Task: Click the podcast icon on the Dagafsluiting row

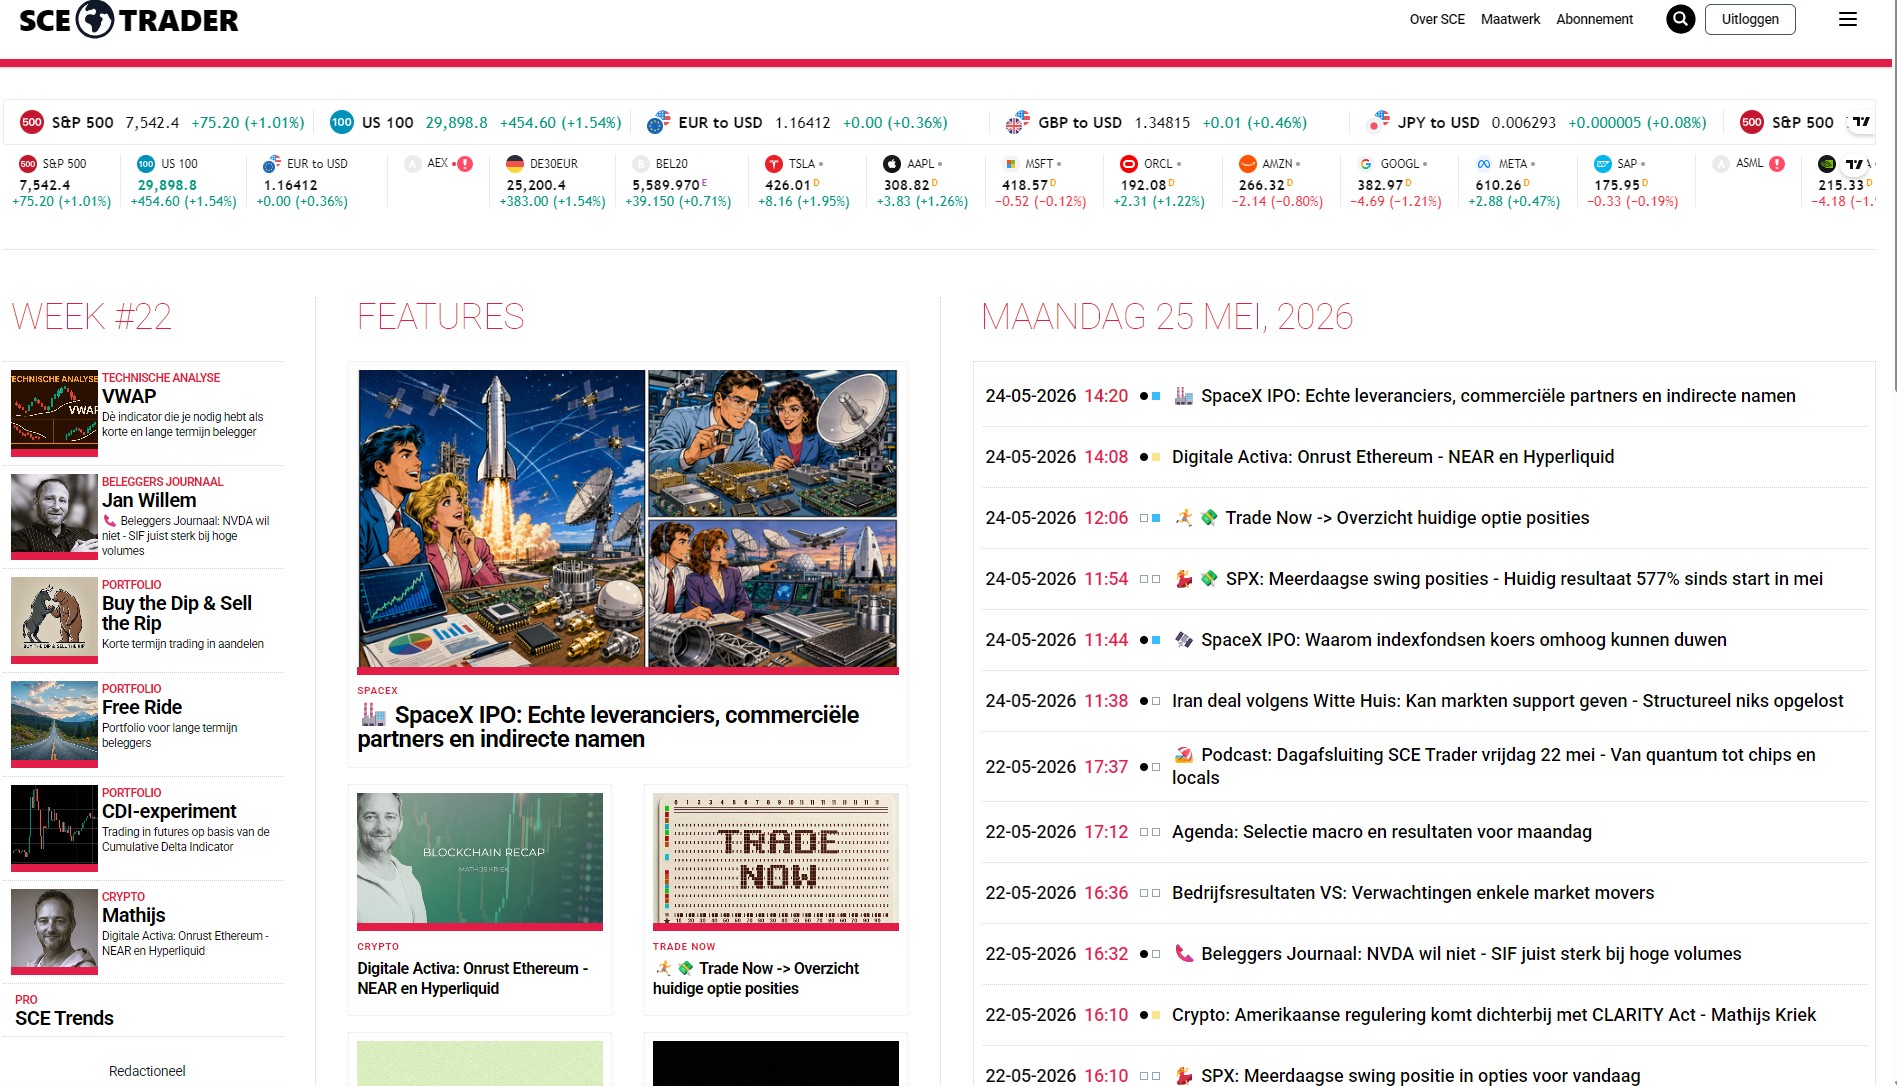Action: [x=1184, y=755]
